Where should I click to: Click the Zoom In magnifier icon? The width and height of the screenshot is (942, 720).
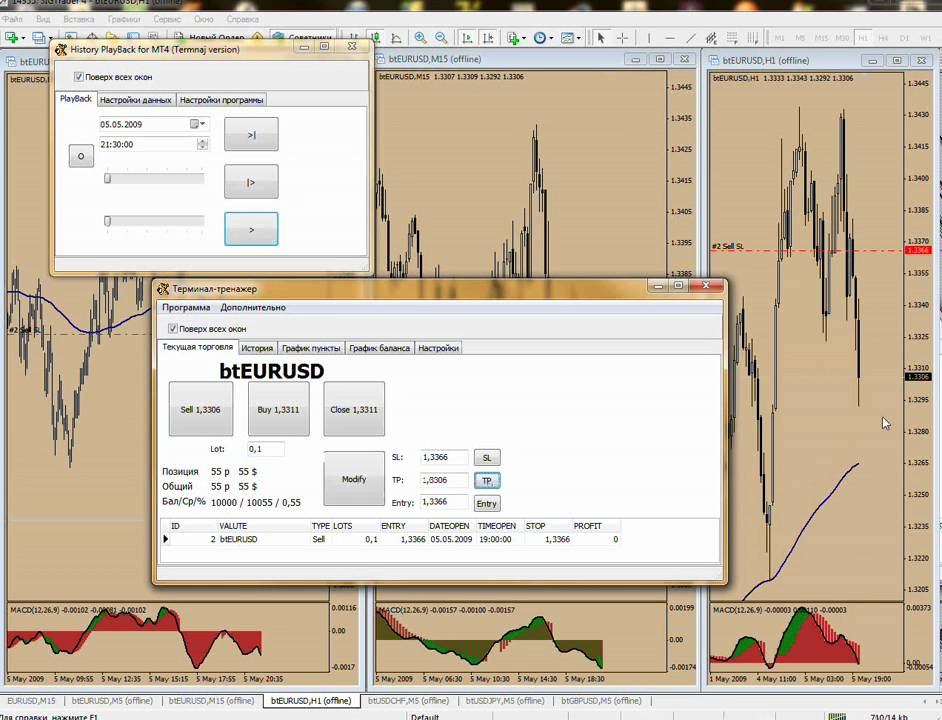421,38
